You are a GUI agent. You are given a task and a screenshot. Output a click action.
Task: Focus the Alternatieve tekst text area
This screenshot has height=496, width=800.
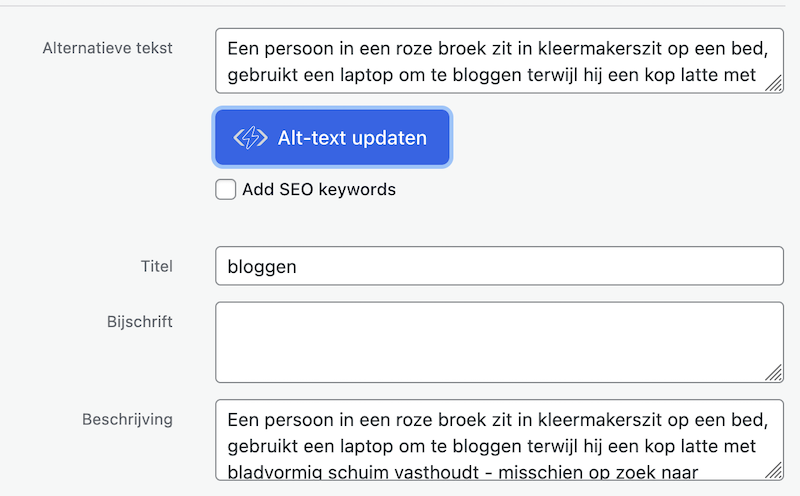(x=498, y=61)
